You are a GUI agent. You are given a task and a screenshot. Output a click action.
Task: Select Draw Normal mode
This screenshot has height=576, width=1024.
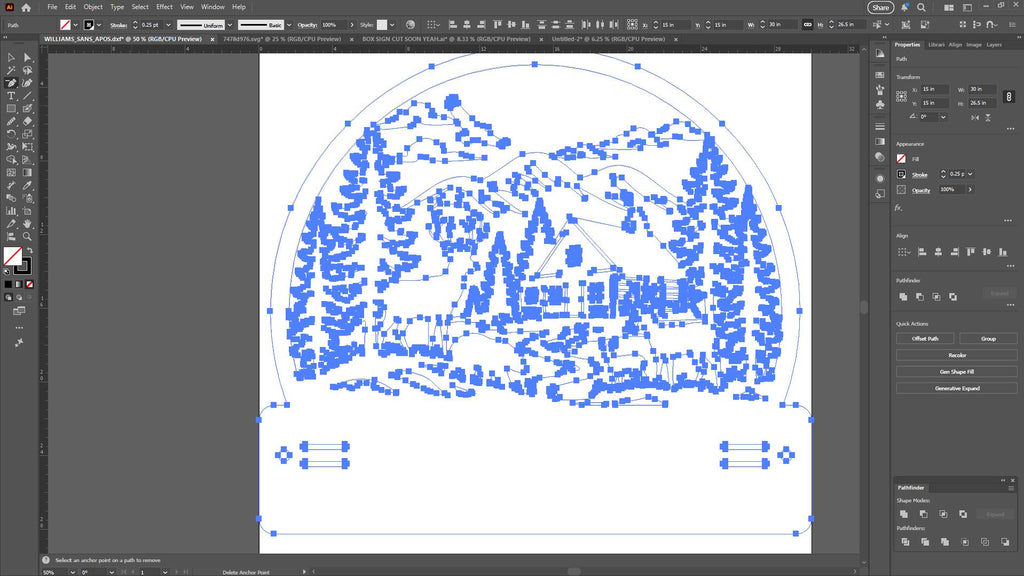click(x=8, y=297)
